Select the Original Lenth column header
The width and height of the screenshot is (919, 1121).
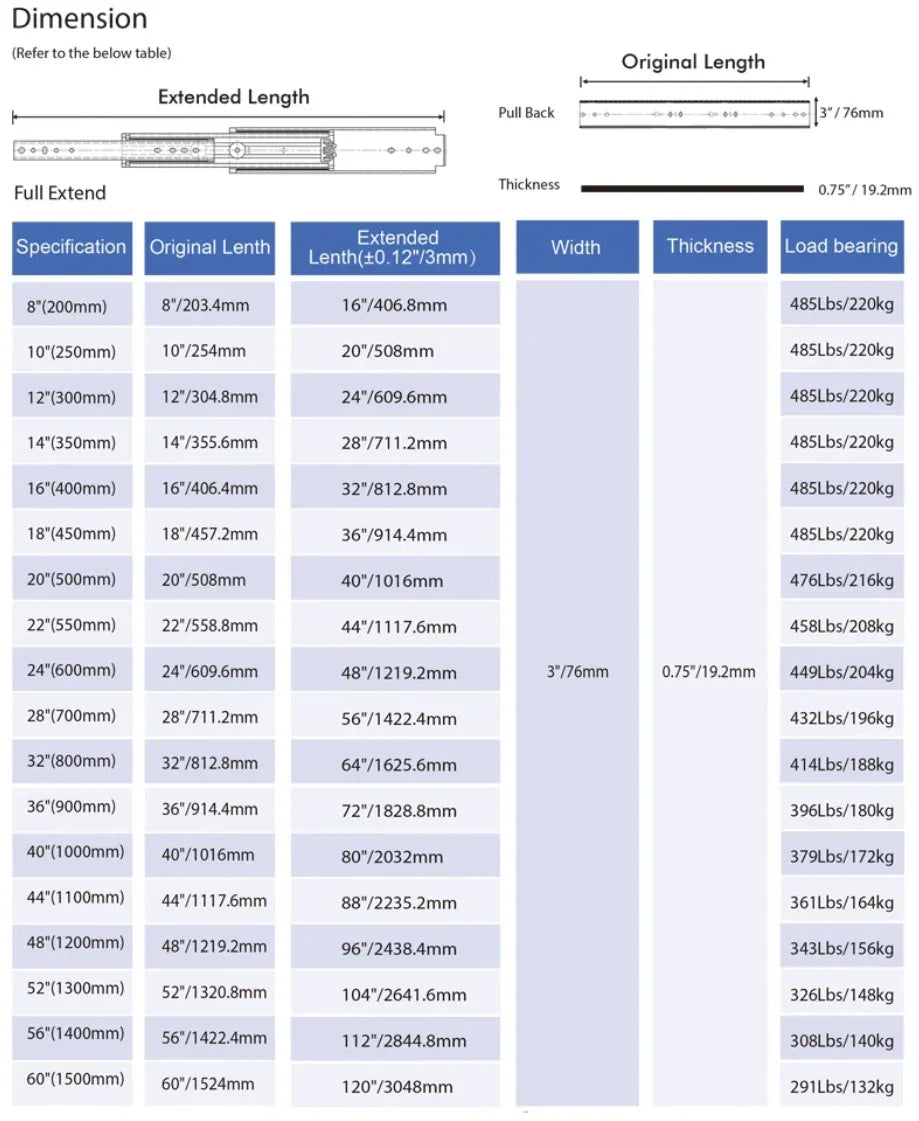click(210, 248)
